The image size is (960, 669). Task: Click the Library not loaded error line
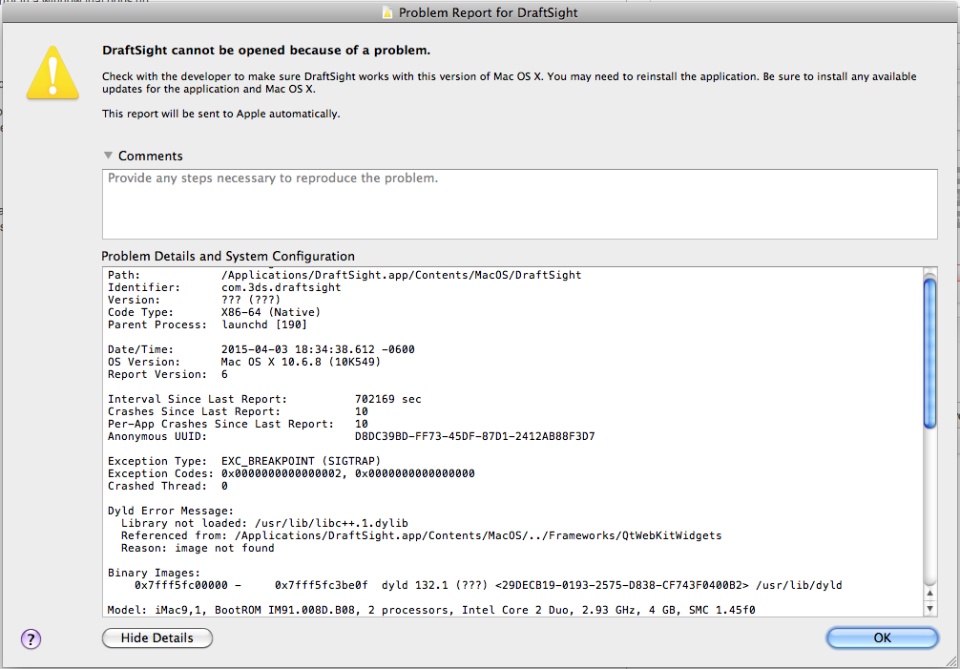[x=265, y=523]
